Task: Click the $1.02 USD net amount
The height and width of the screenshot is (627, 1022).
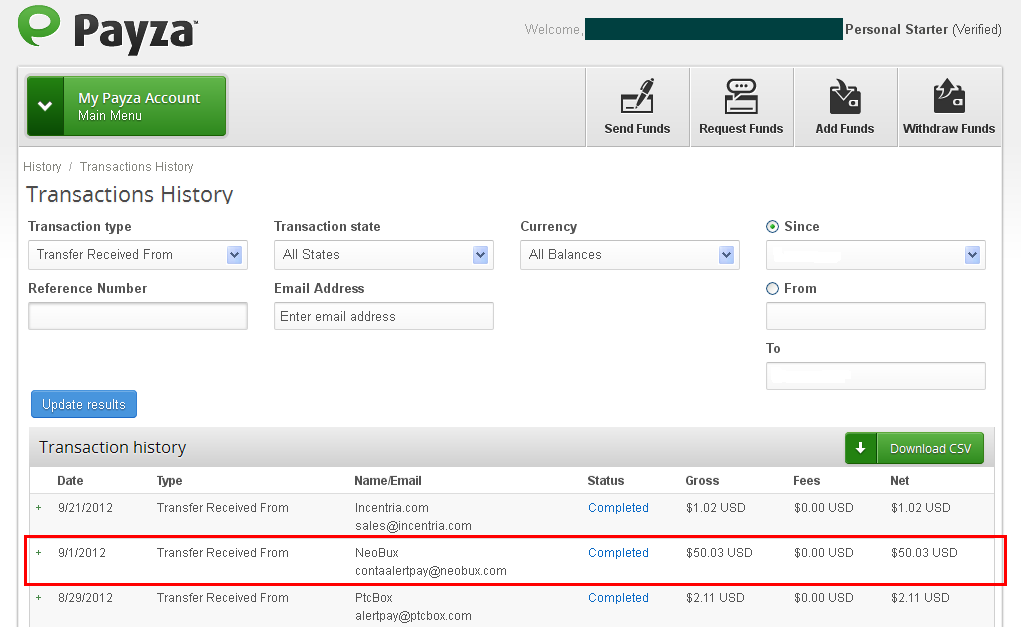Action: pos(920,508)
